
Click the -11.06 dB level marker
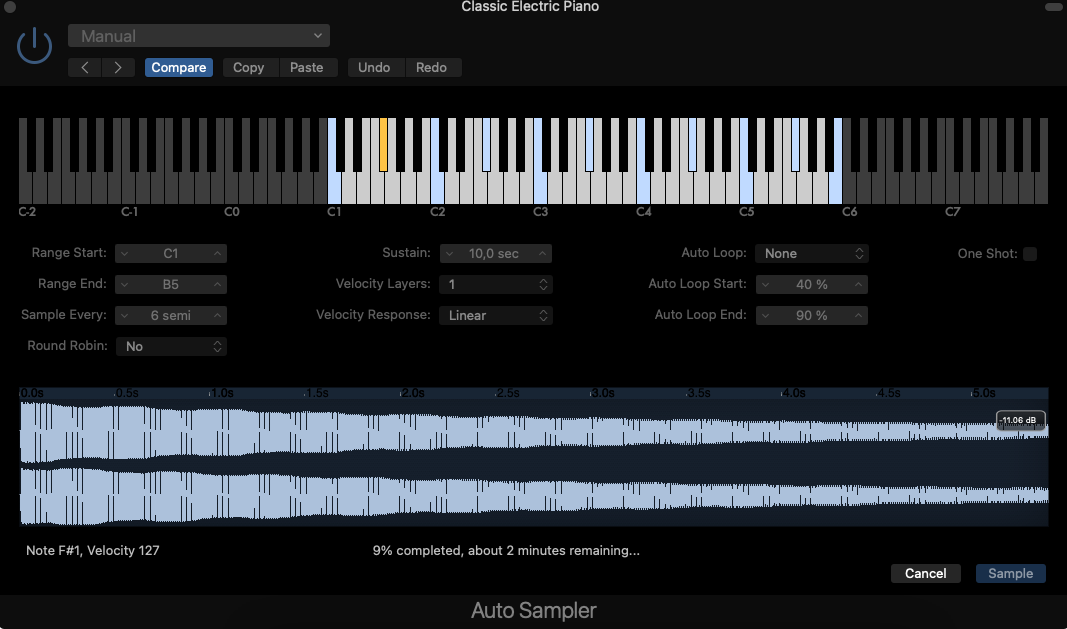(x=1019, y=420)
